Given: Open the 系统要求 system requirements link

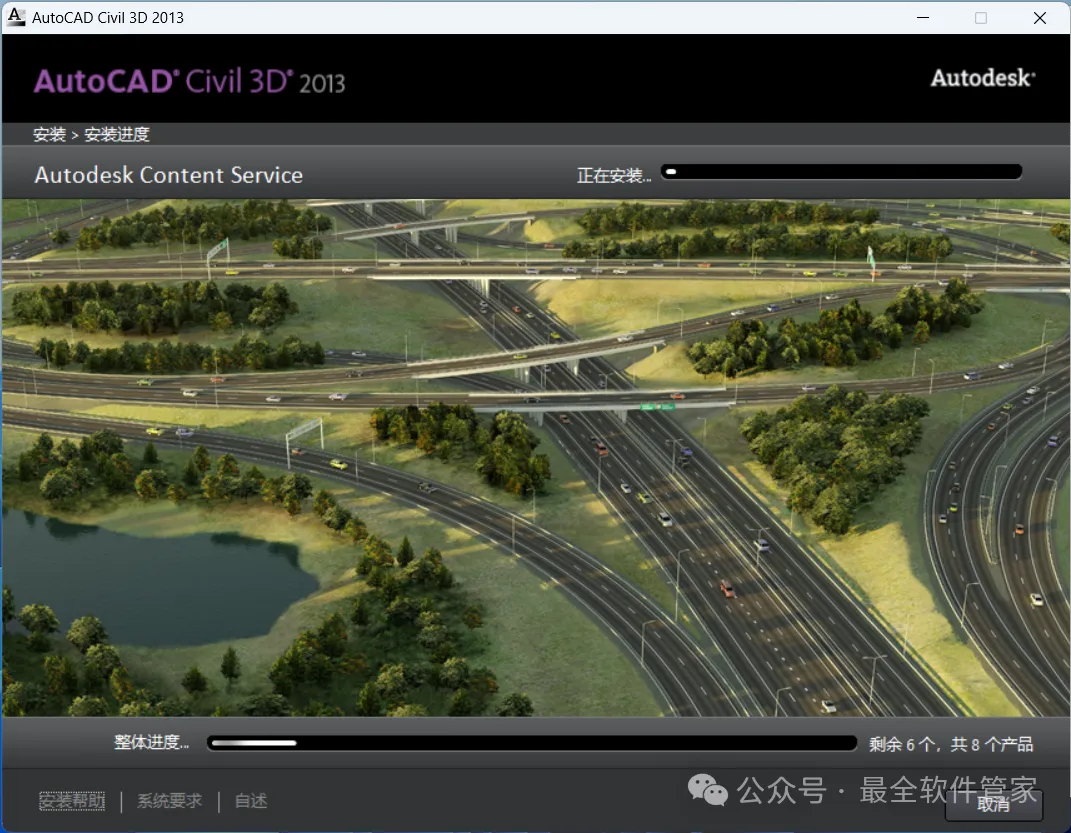Looking at the screenshot, I should point(169,801).
